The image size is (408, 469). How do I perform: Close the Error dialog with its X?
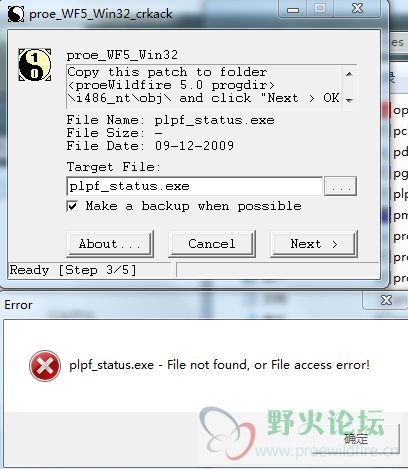pyautogui.click(x=386, y=300)
